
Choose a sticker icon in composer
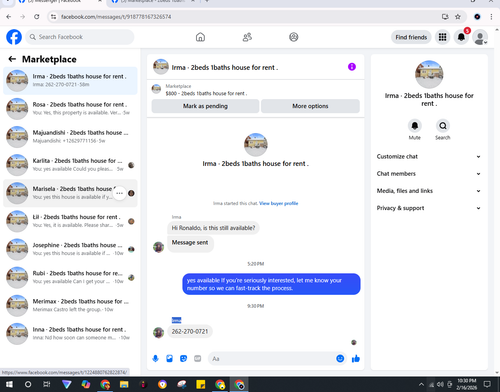[183, 359]
